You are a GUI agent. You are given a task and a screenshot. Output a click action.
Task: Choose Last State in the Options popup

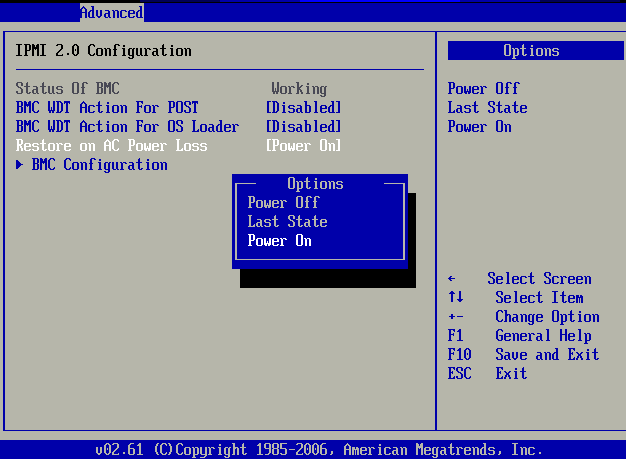tap(287, 222)
